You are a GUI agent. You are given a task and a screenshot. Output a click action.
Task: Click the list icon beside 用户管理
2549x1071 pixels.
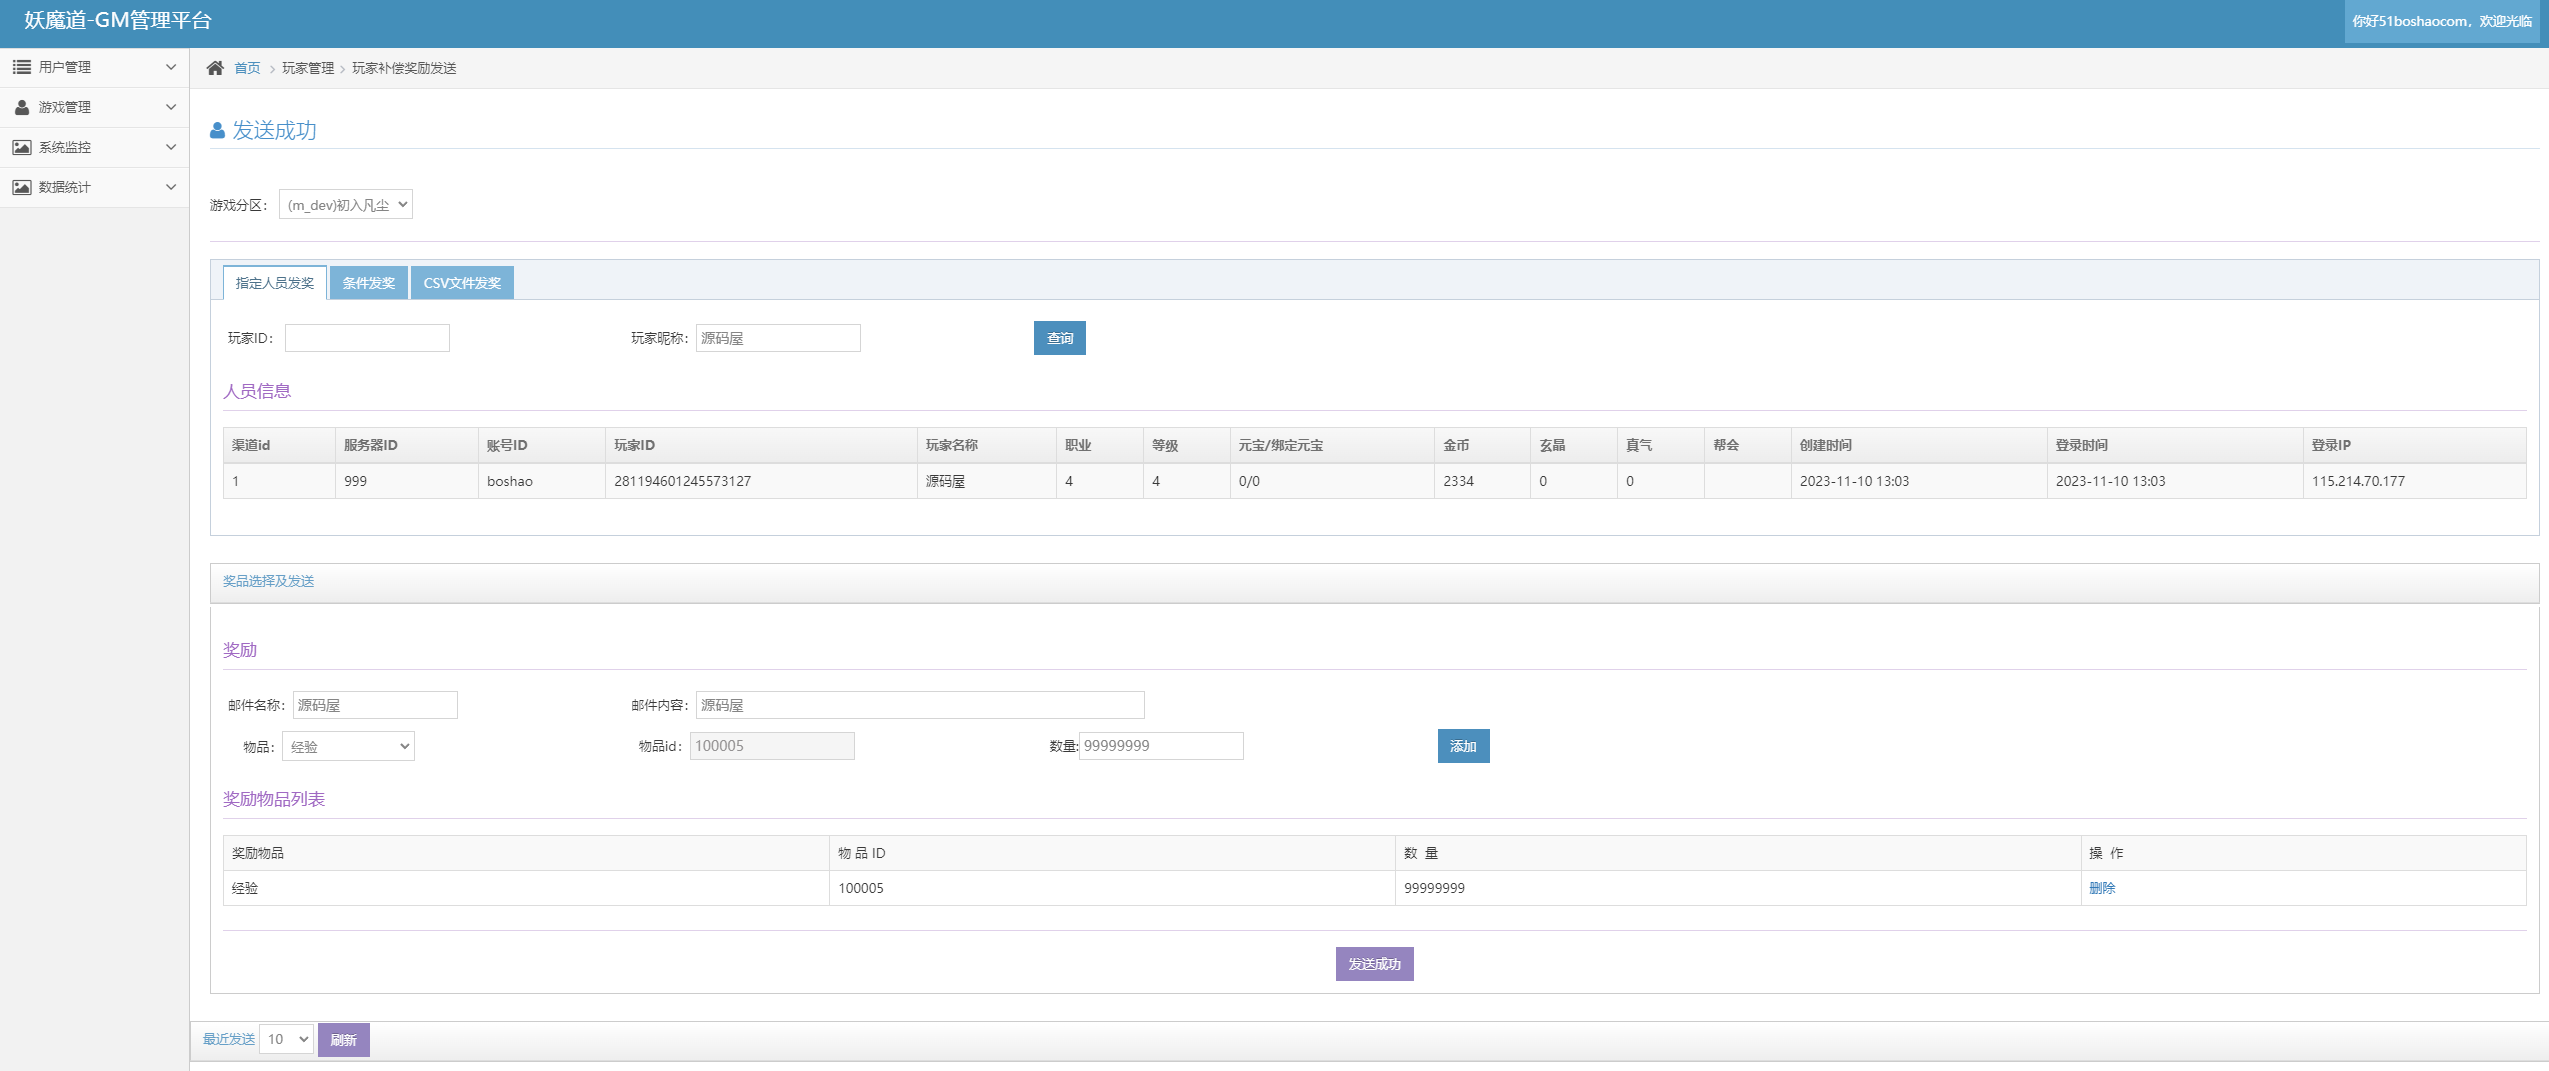21,67
